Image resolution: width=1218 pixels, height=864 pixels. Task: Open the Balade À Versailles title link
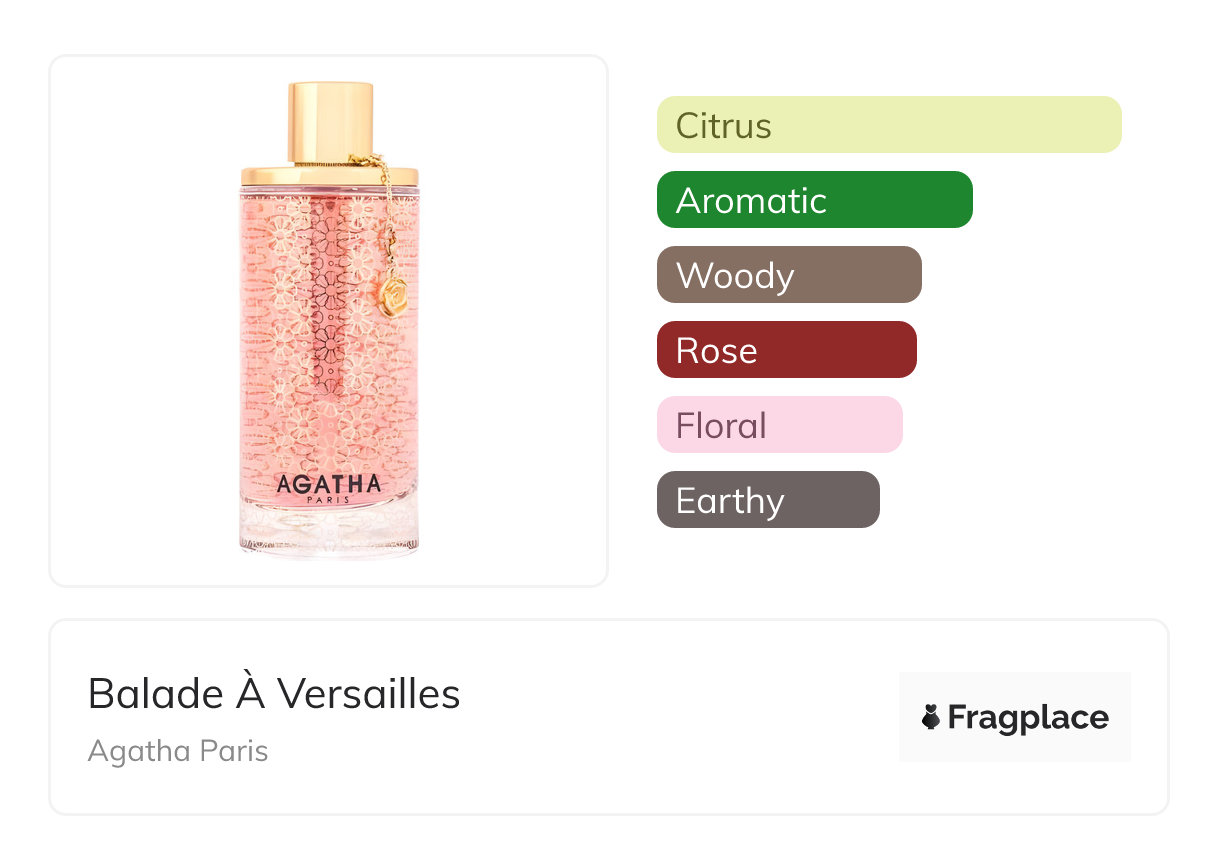click(x=274, y=693)
